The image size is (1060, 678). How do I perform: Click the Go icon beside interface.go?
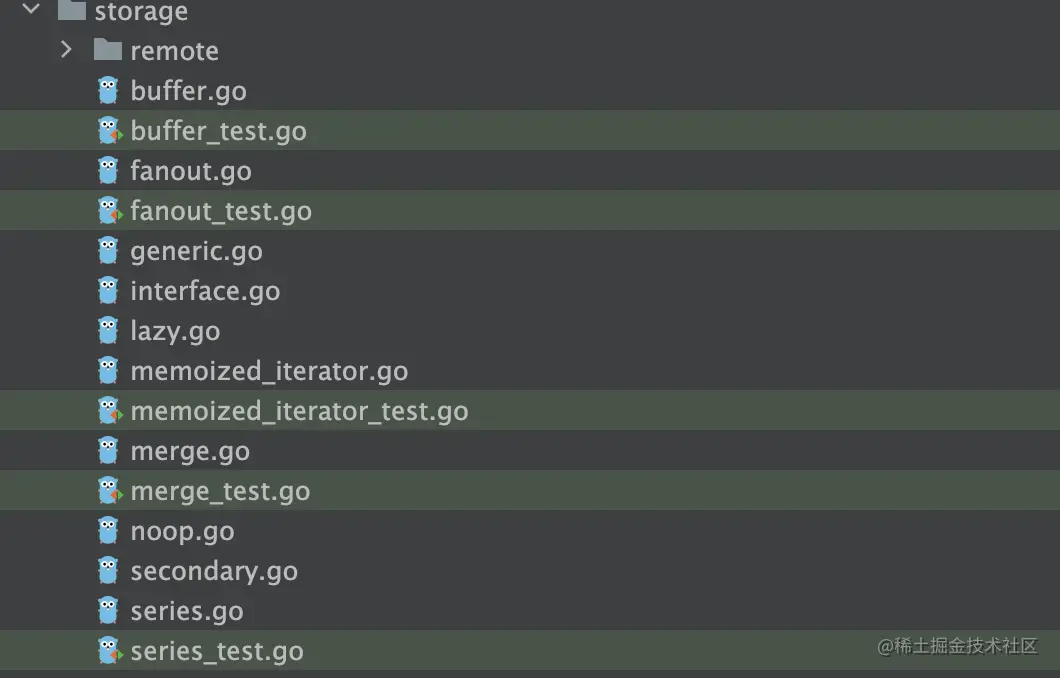point(108,291)
